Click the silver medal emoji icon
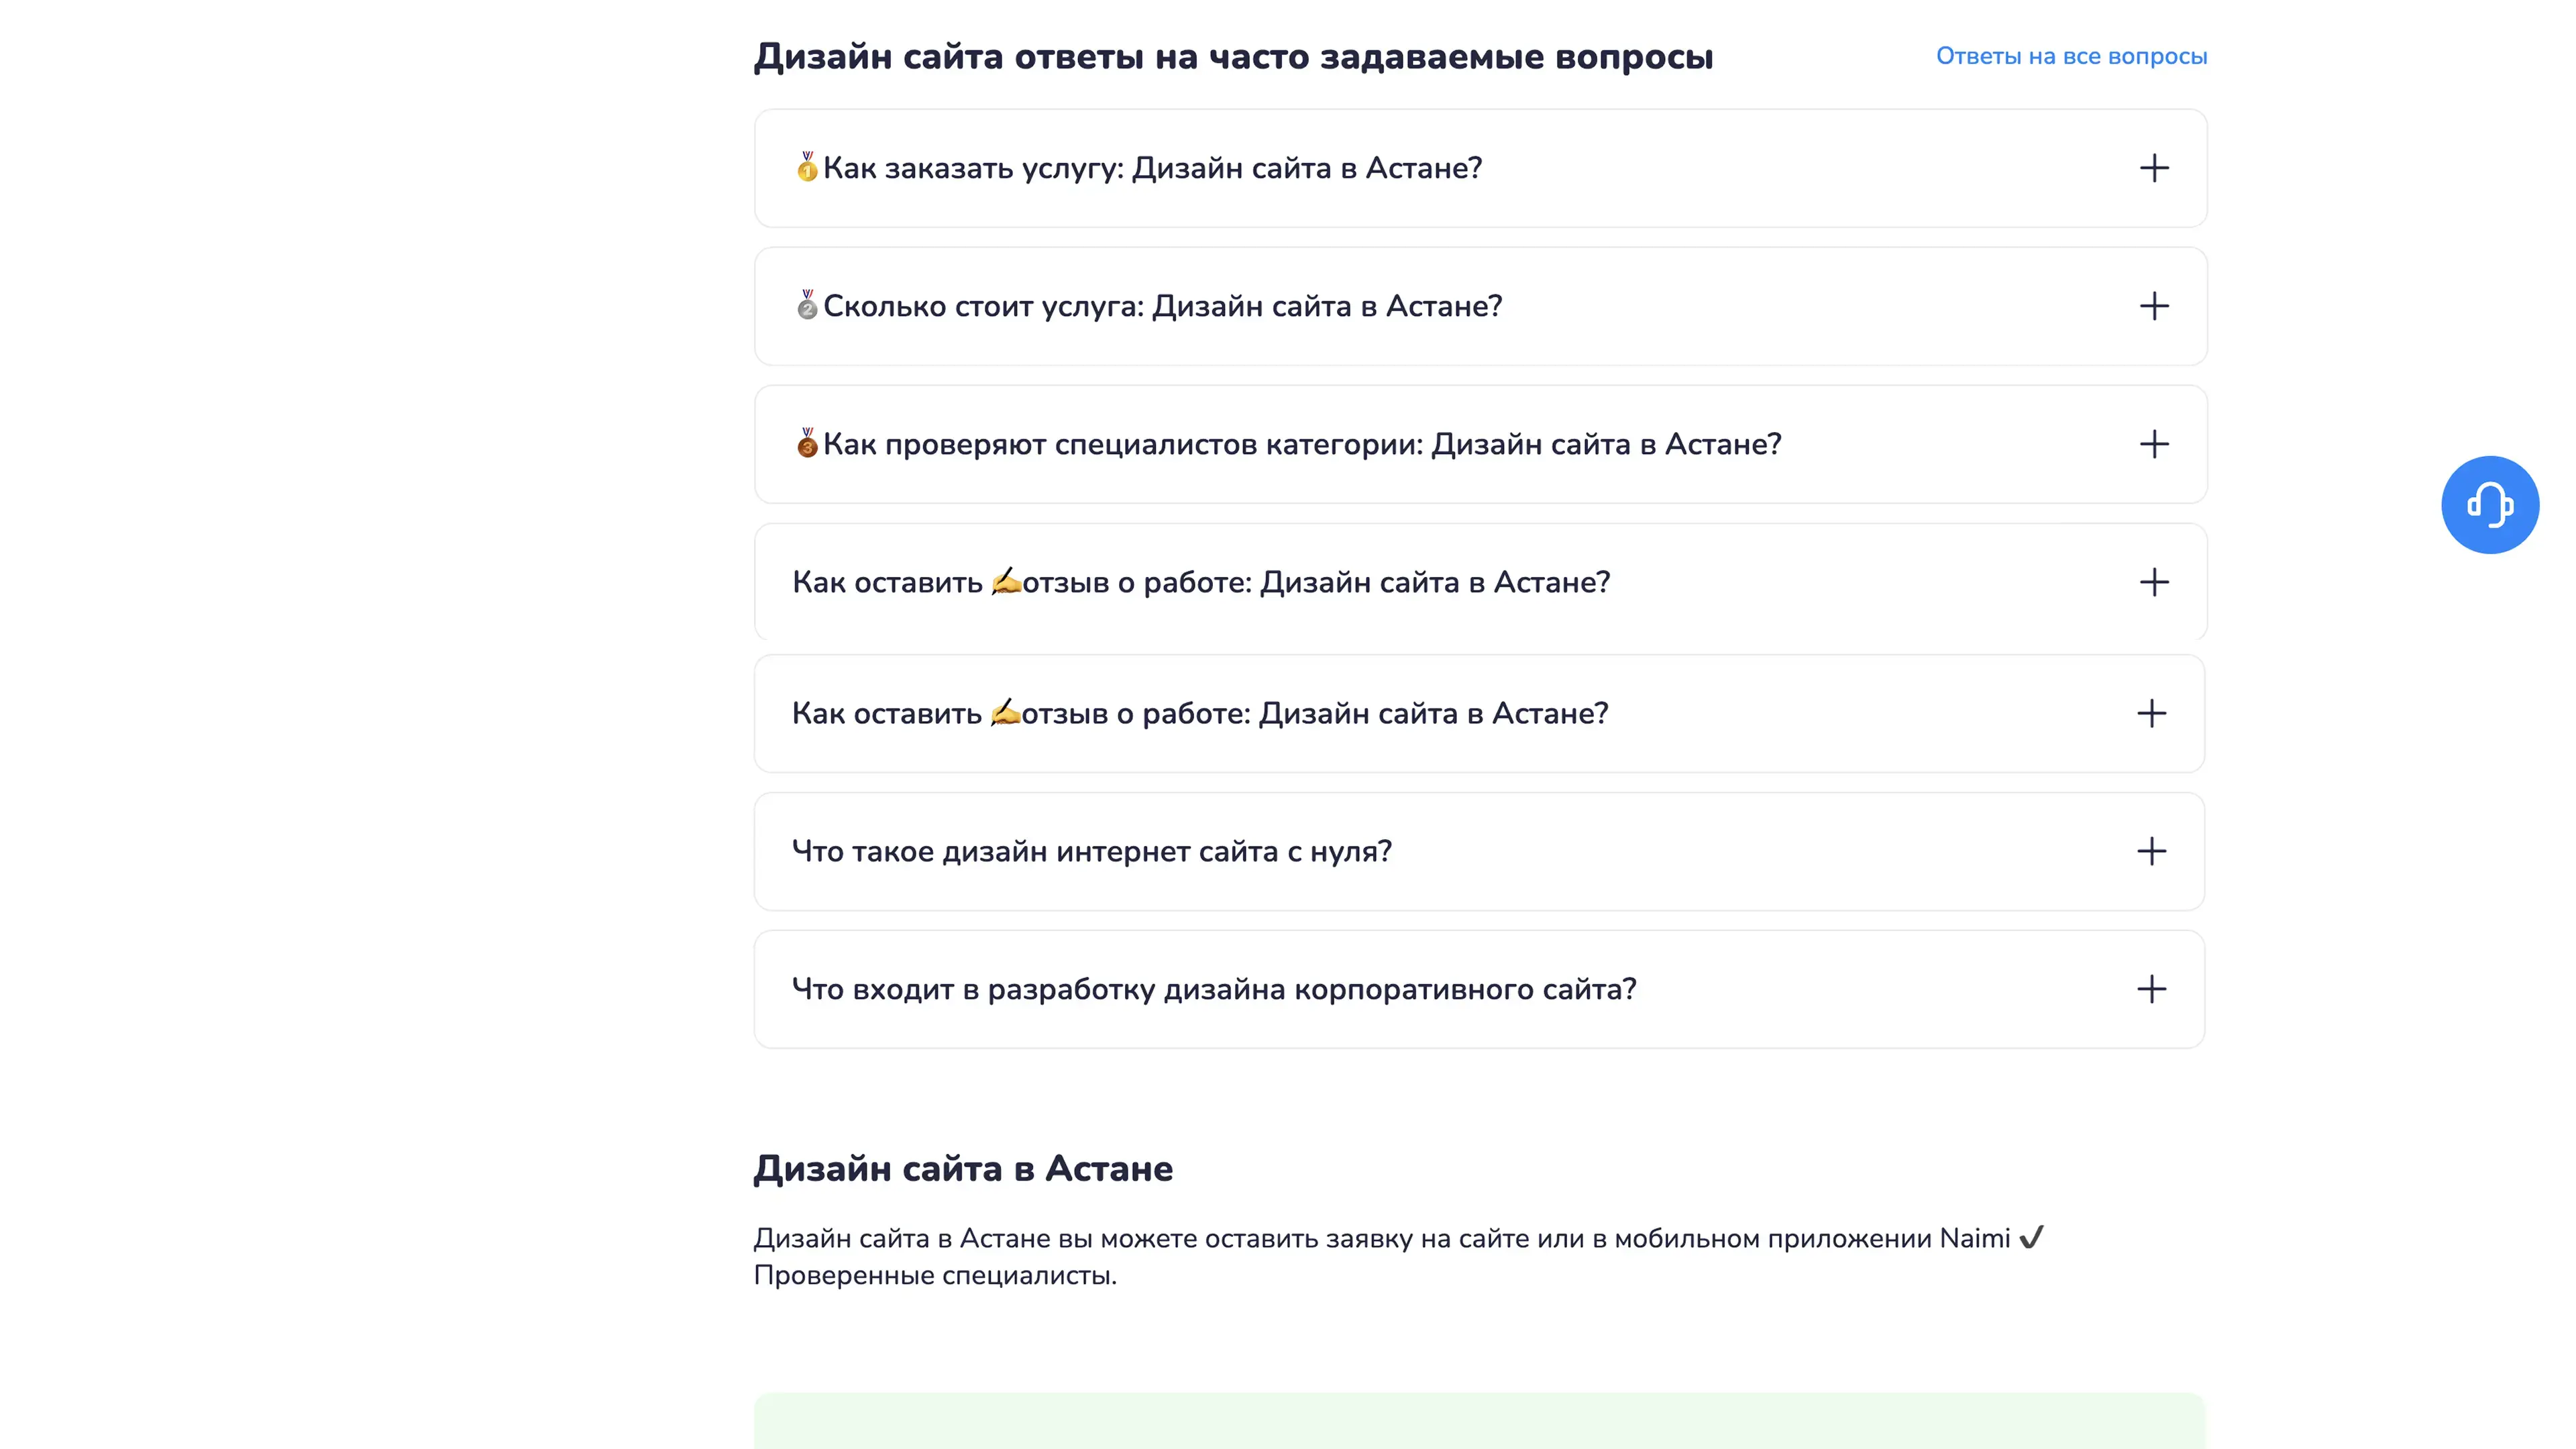Image resolution: width=2576 pixels, height=1449 pixels. click(807, 305)
